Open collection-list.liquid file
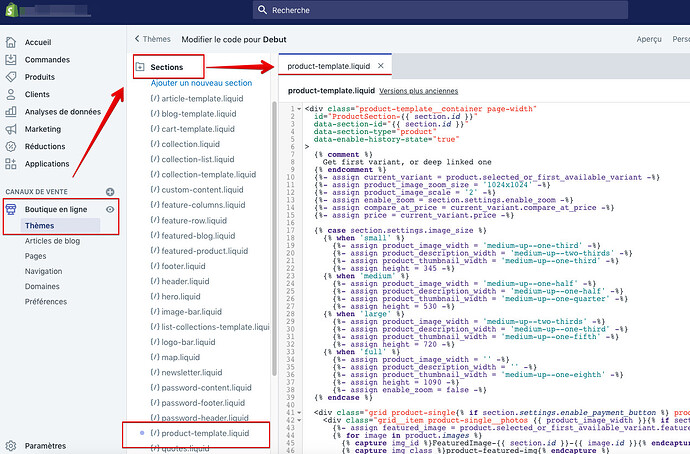 coord(198,159)
